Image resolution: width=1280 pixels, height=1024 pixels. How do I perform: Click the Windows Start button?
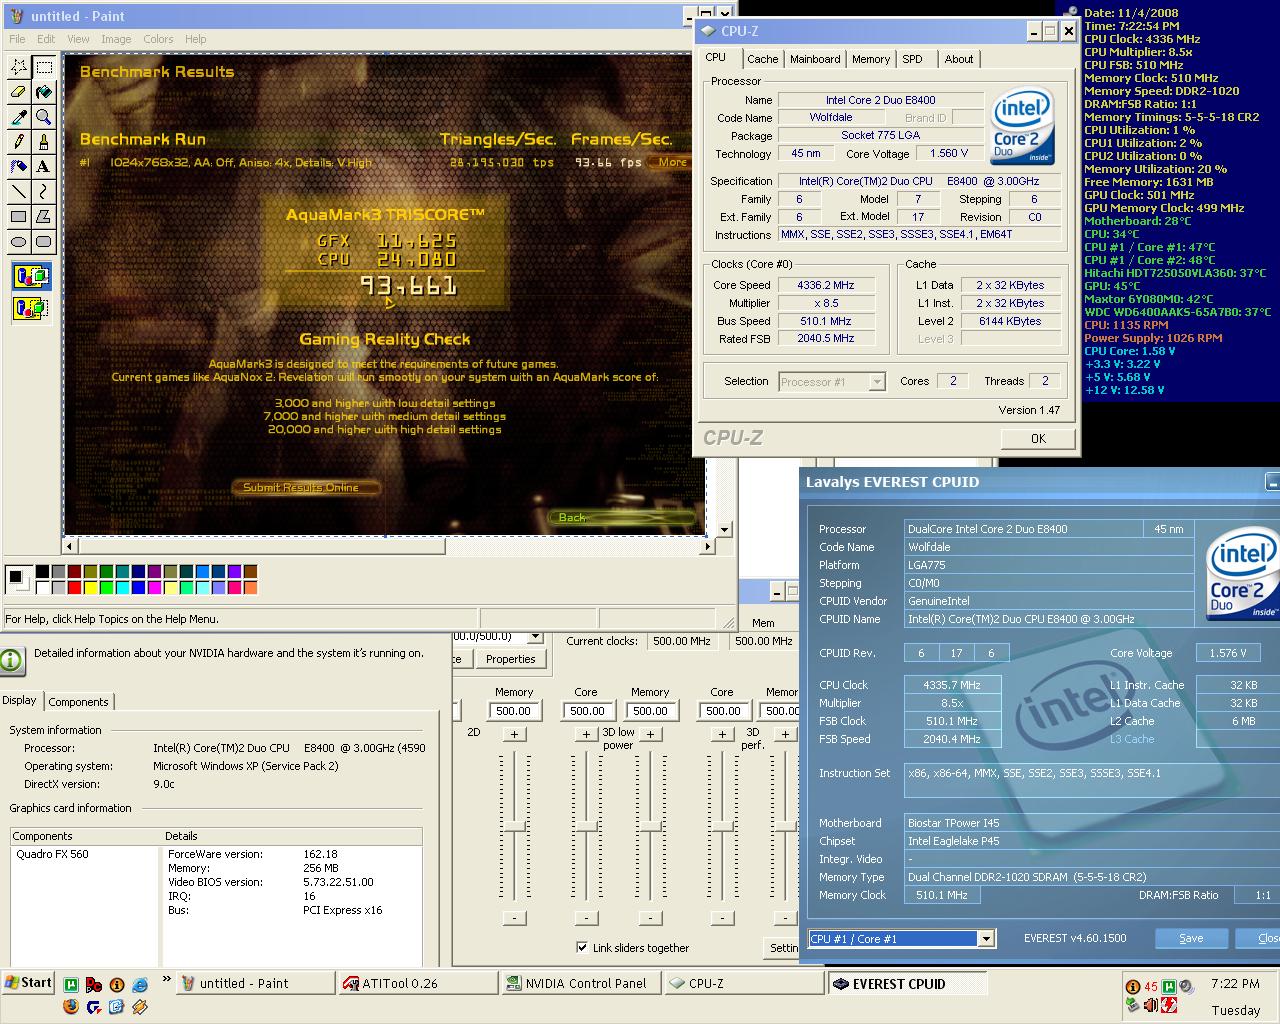(28, 983)
